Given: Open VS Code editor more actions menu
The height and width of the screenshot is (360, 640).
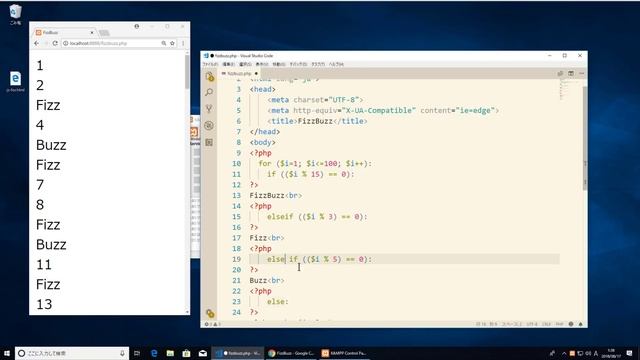Looking at the screenshot, I should click(x=581, y=73).
